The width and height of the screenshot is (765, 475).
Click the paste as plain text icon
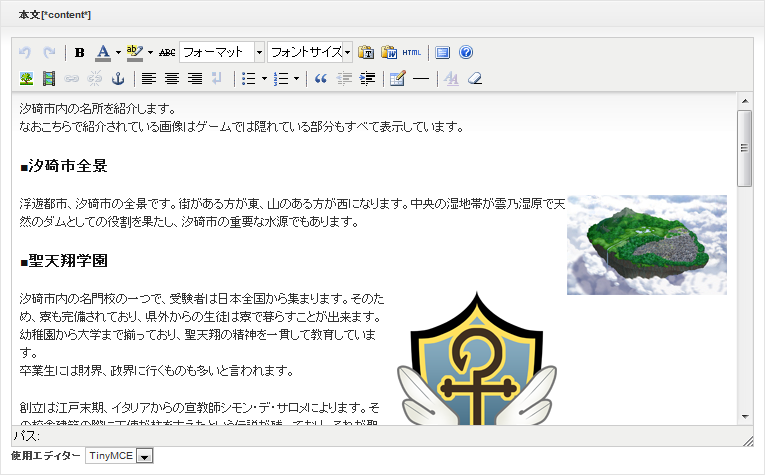point(366,53)
